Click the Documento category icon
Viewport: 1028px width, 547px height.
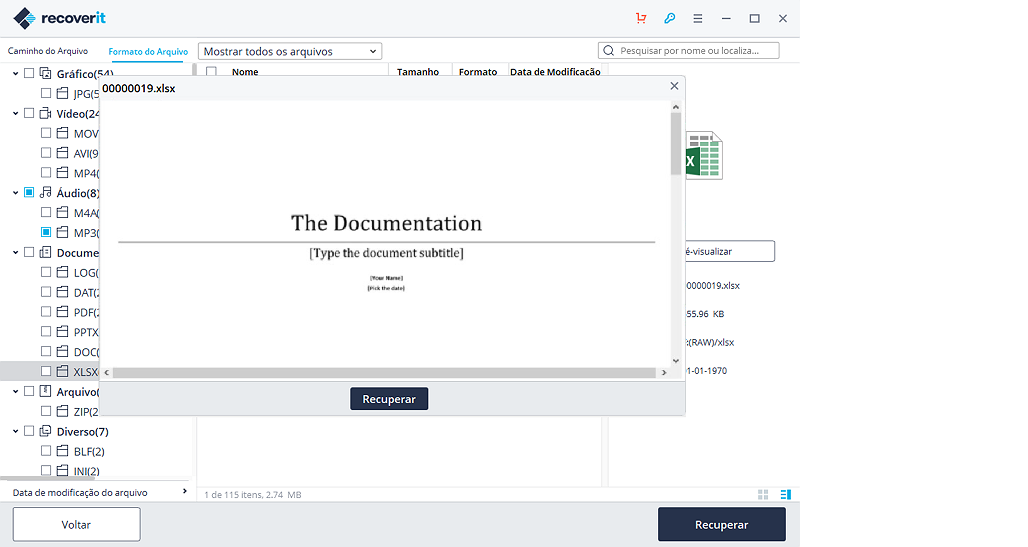pyautogui.click(x=45, y=252)
